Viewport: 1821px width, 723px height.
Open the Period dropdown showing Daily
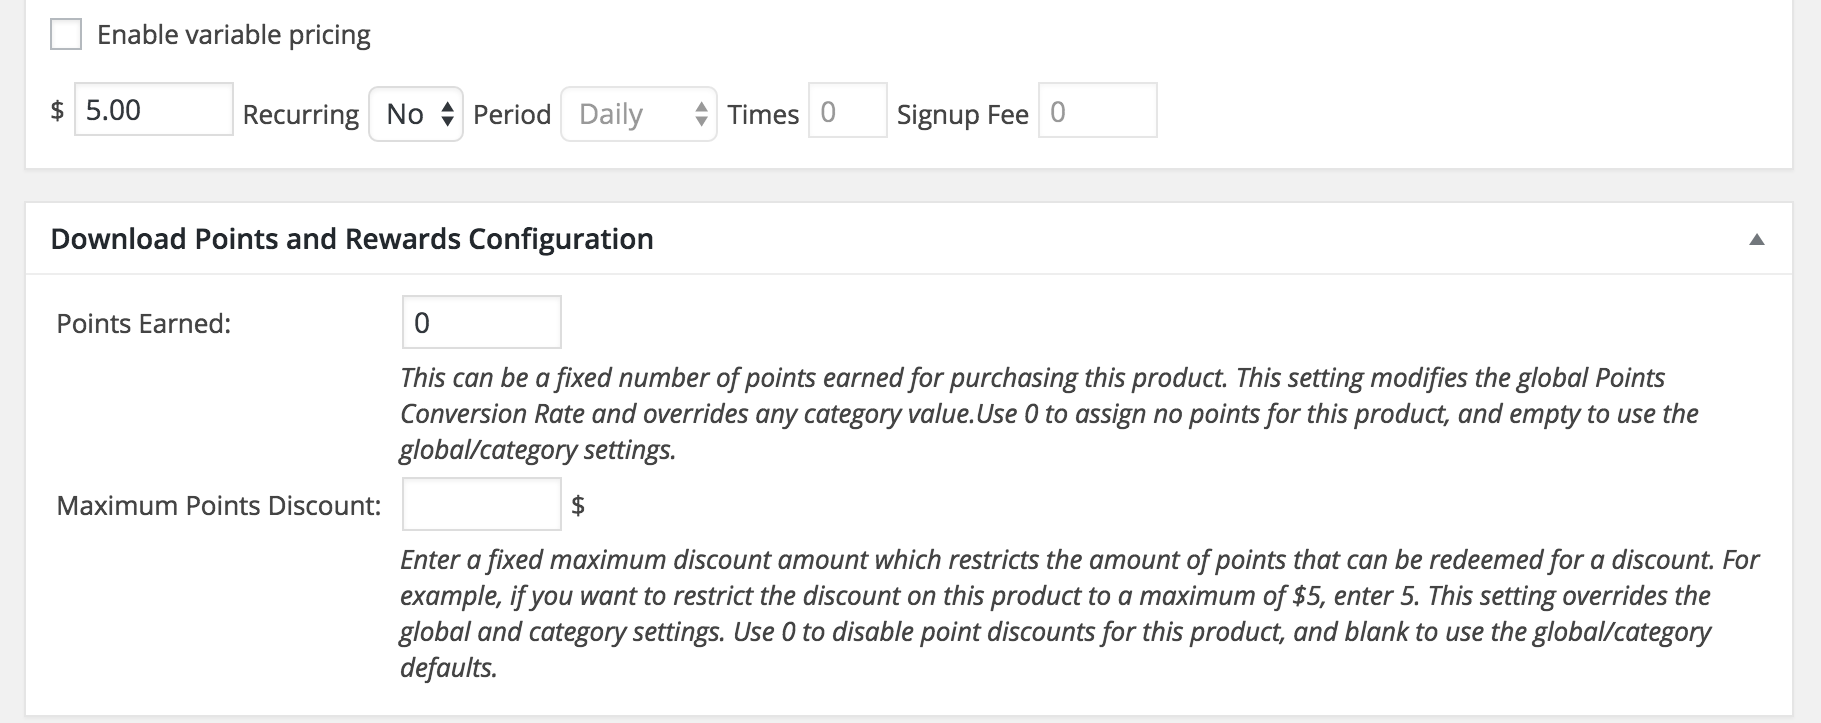tap(638, 114)
